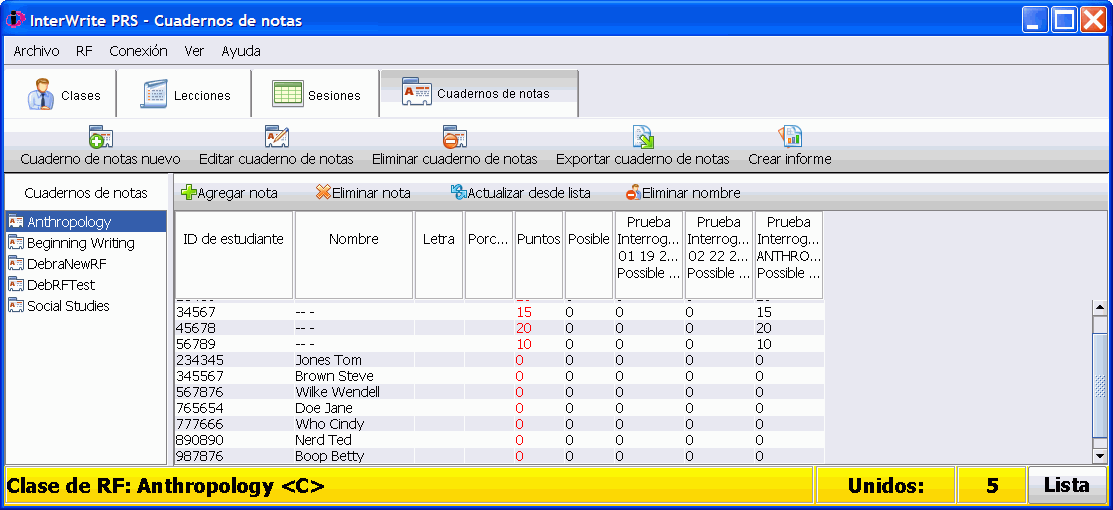Switch to the Lecciones tab
The width and height of the screenshot is (1113, 510).
pos(184,94)
